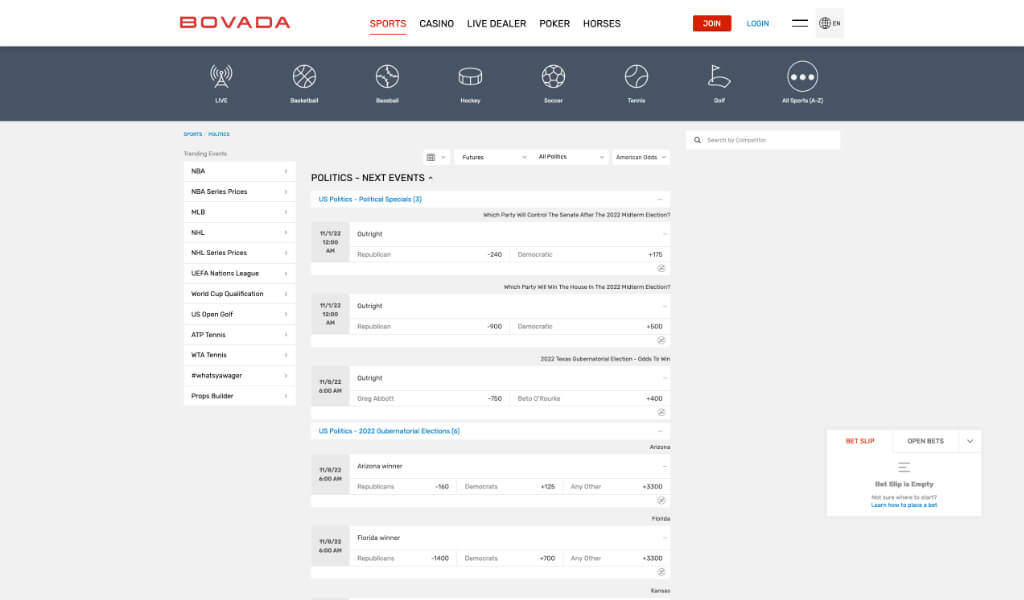This screenshot has width=1024, height=600.
Task: Bet Greg Abbott -750
Action: [x=430, y=398]
